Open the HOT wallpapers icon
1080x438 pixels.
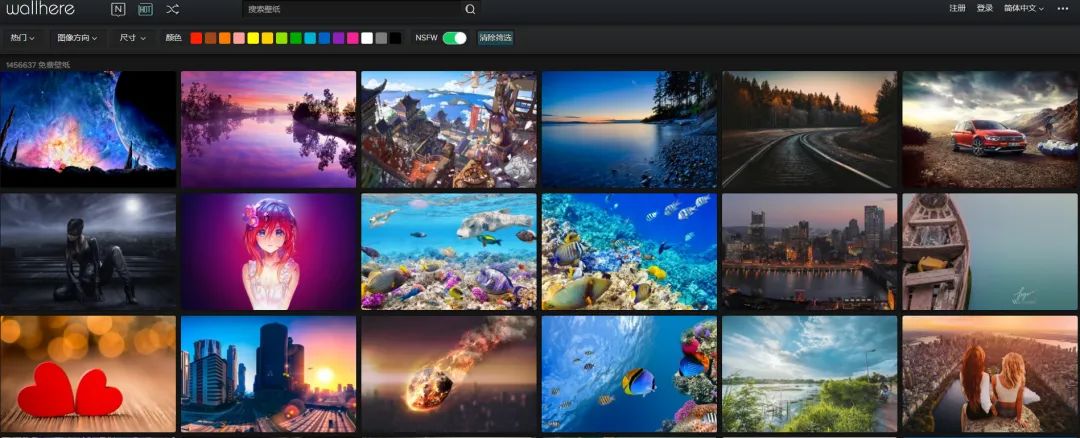(x=145, y=10)
